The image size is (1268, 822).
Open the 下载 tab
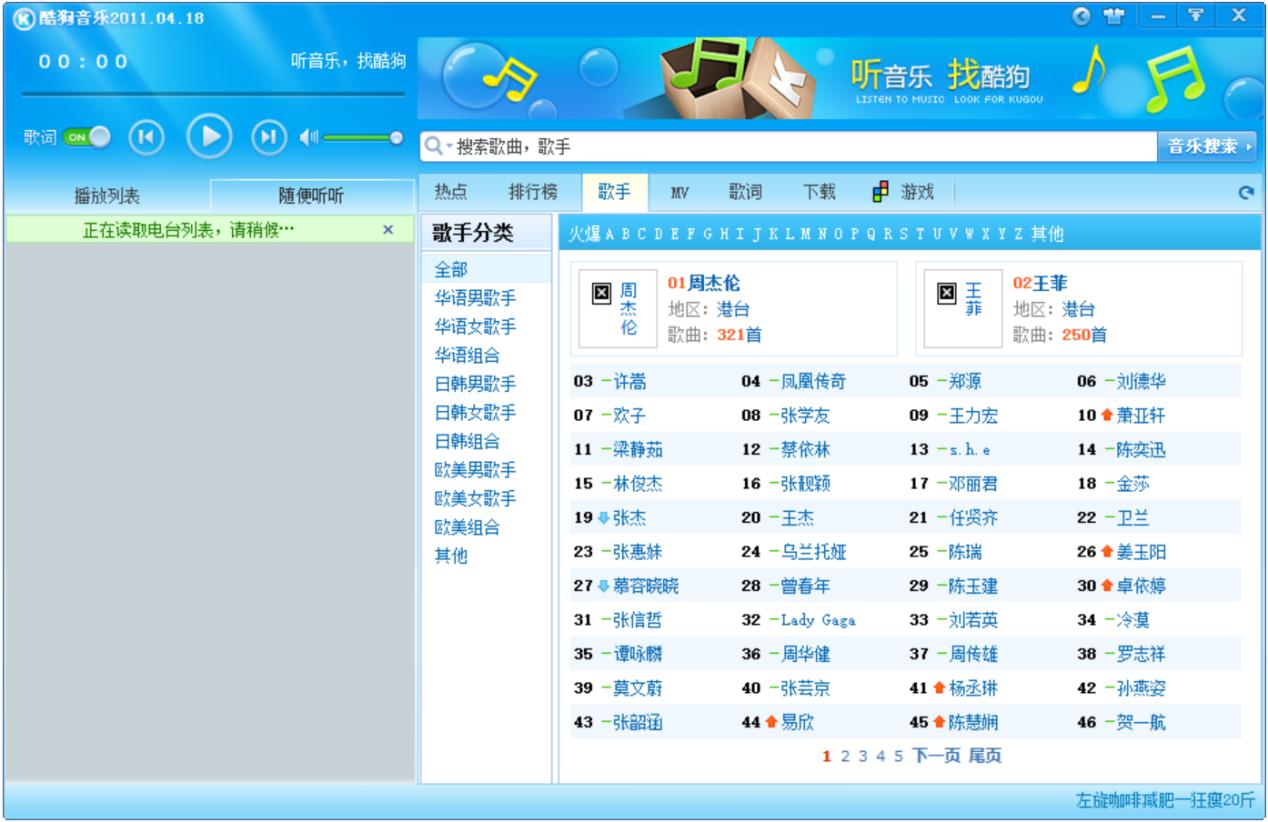pos(819,192)
